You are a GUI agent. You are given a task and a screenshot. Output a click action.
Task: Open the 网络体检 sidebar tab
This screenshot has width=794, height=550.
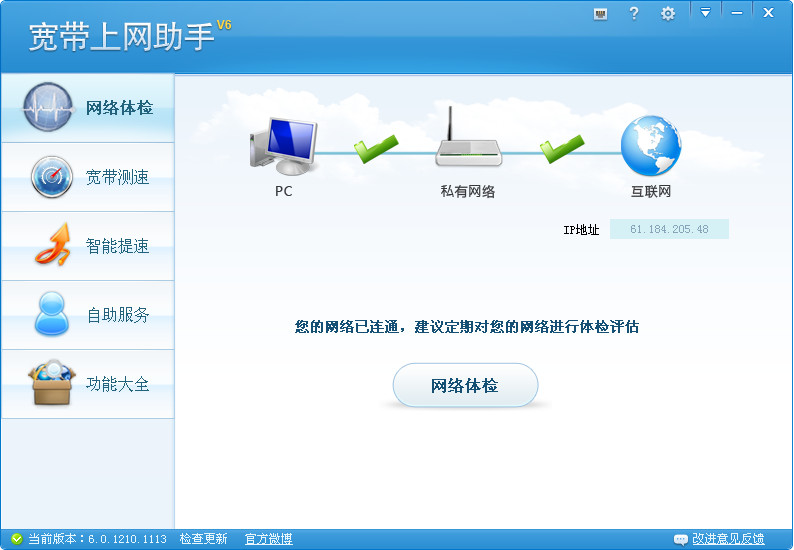click(x=88, y=108)
